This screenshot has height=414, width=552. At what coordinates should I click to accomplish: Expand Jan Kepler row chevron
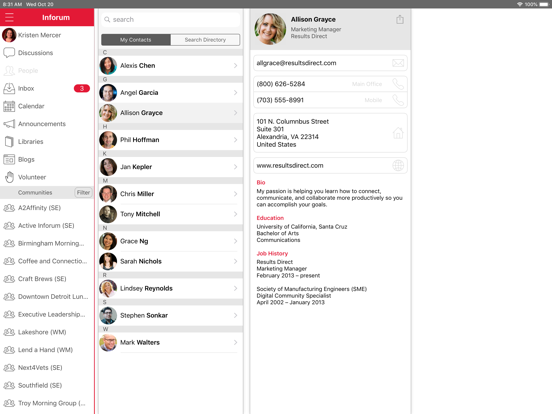236,167
